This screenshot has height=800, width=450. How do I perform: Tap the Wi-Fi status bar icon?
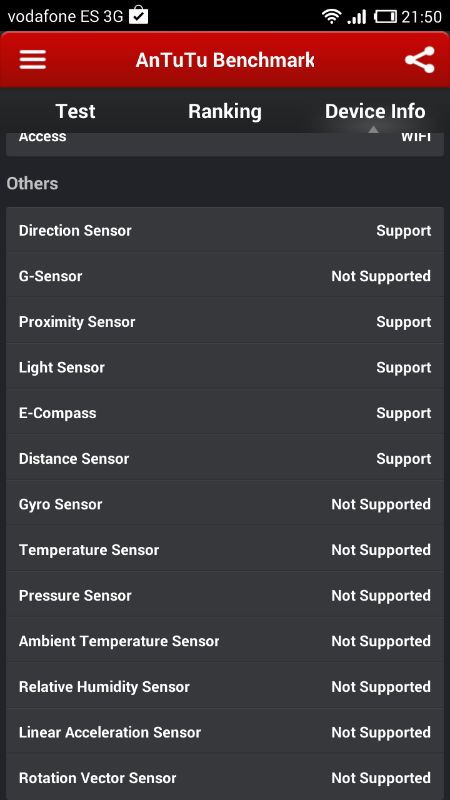click(332, 17)
